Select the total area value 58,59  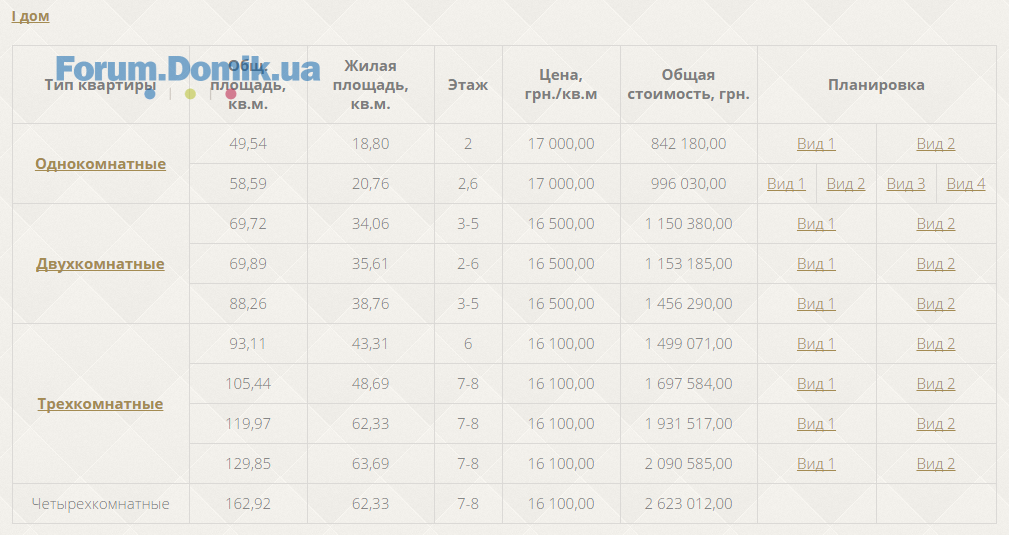pyautogui.click(x=248, y=183)
